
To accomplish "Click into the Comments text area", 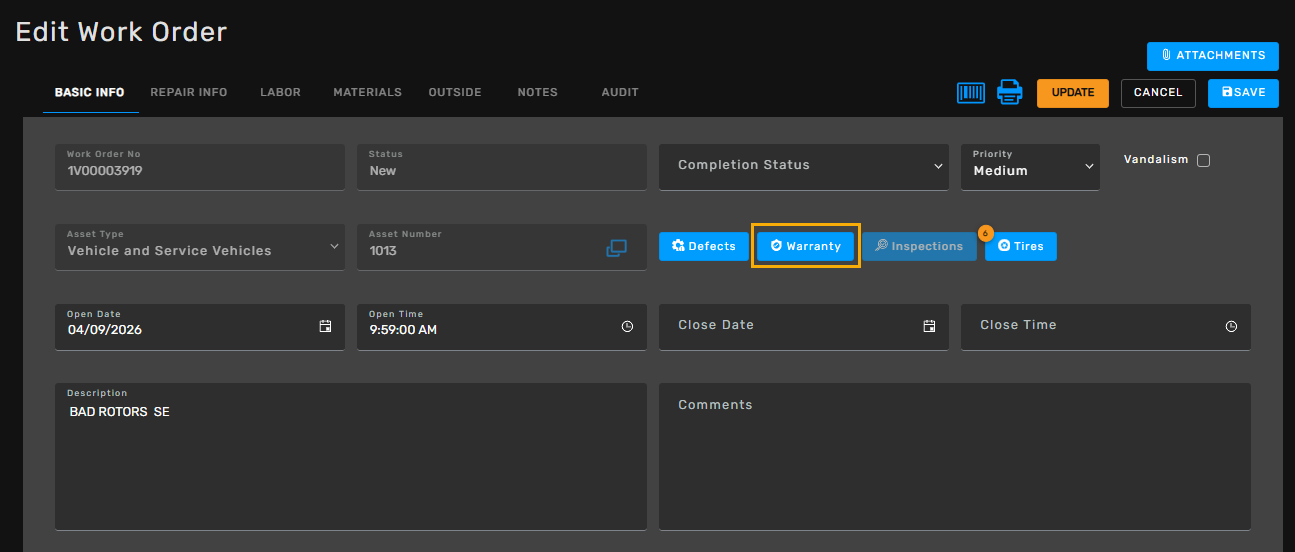I will (955, 456).
